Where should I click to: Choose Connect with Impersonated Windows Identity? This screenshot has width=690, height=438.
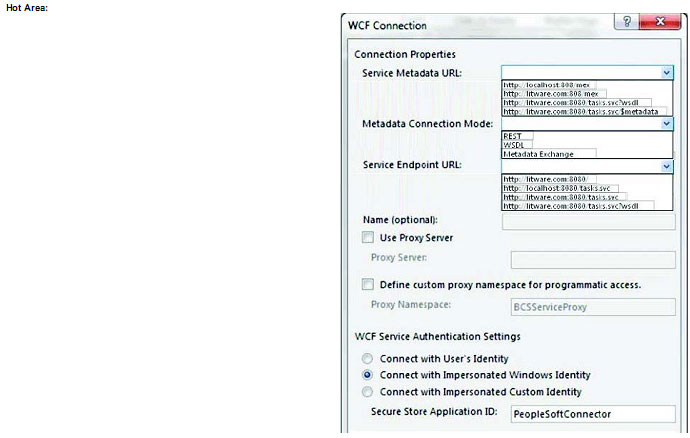tap(369, 374)
